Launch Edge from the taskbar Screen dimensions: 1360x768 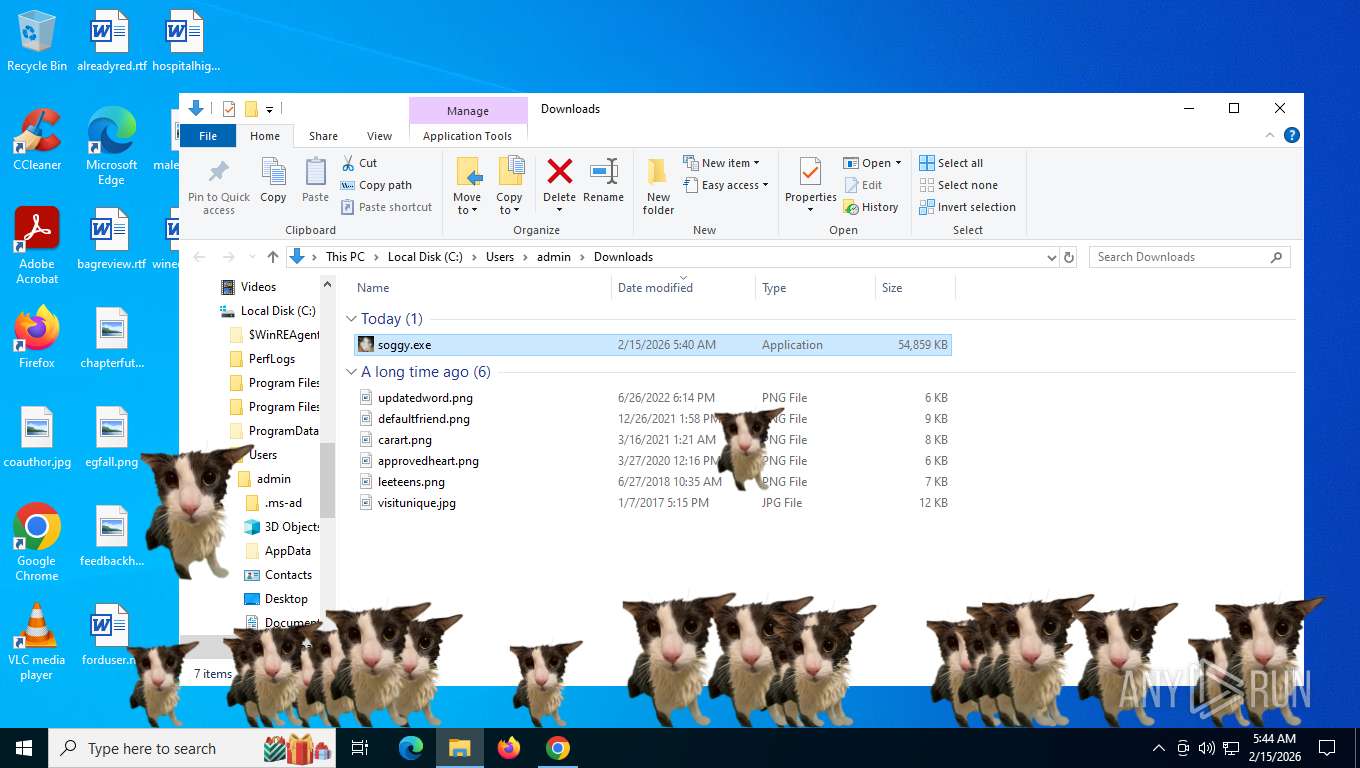410,748
